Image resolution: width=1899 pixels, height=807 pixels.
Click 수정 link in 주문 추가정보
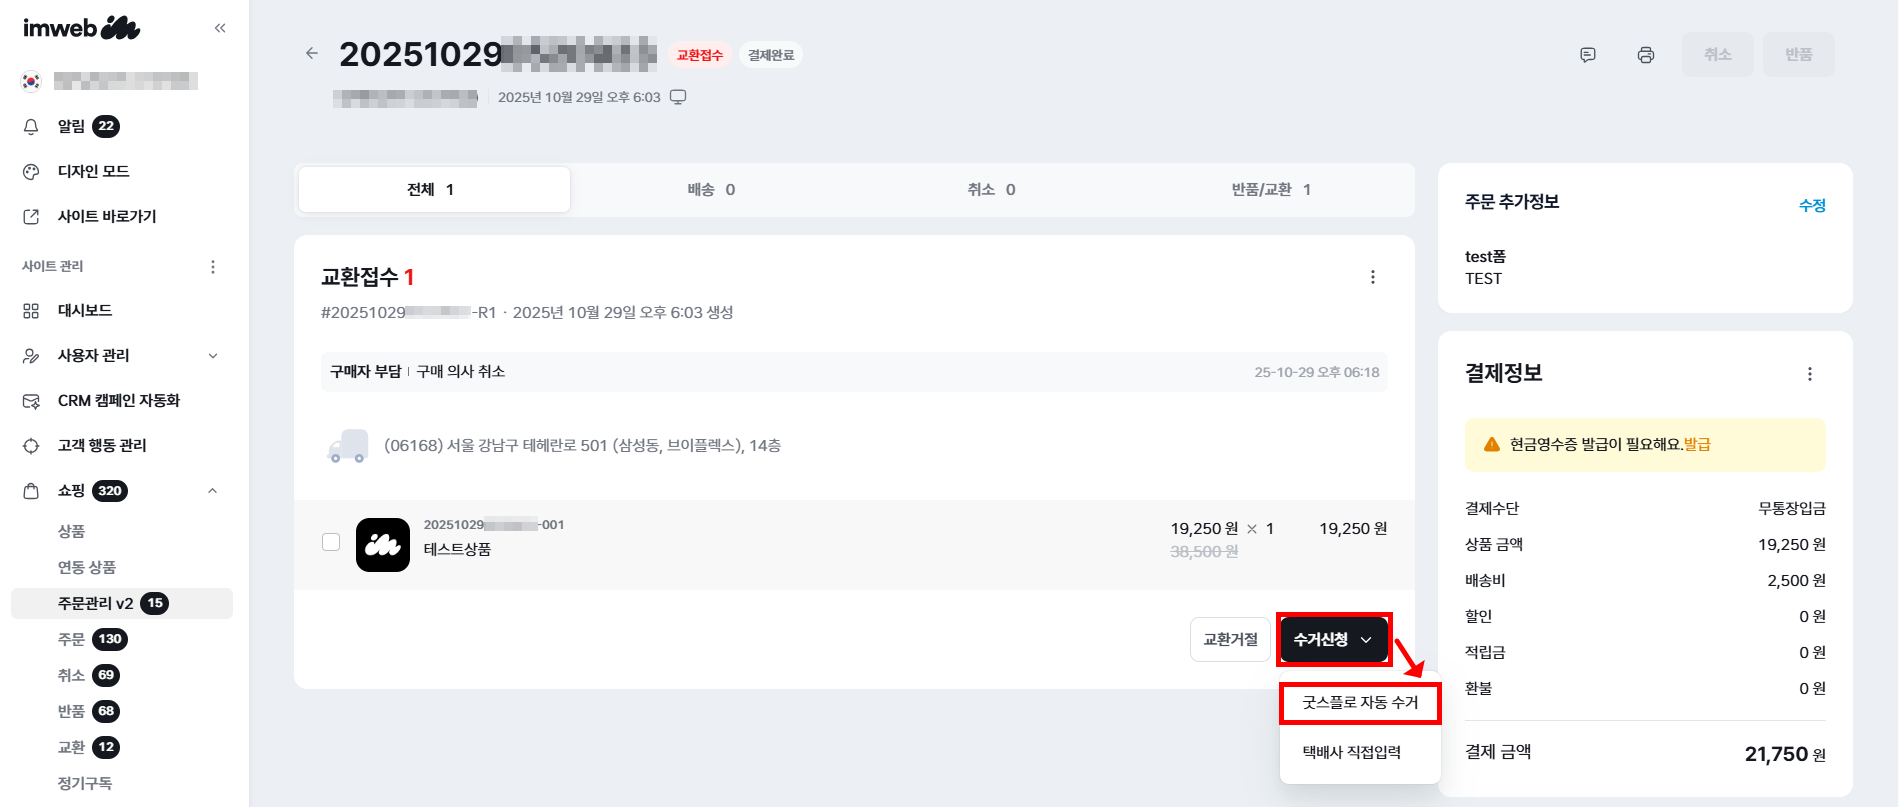pyautogui.click(x=1812, y=206)
